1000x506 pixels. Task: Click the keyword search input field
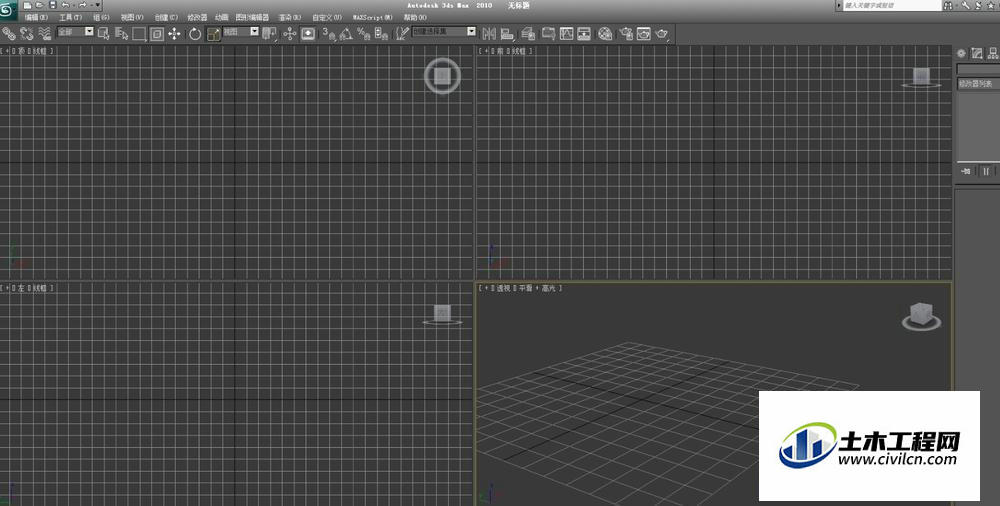coord(892,5)
